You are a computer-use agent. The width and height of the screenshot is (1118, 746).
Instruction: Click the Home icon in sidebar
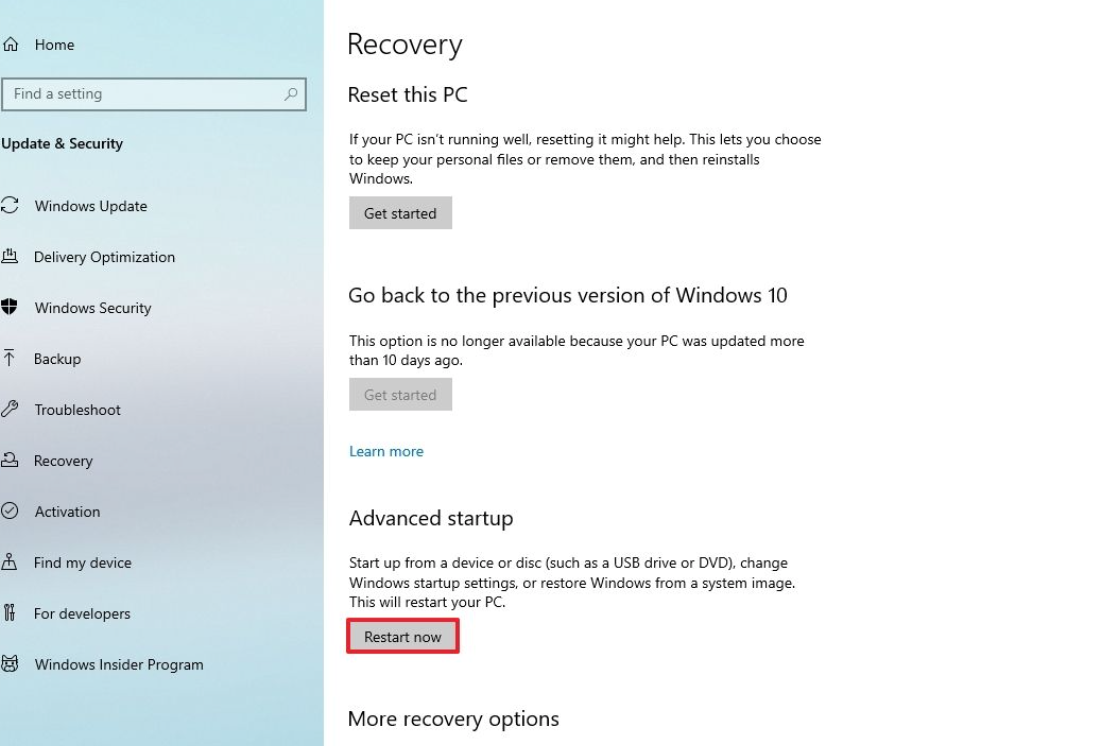coord(12,45)
